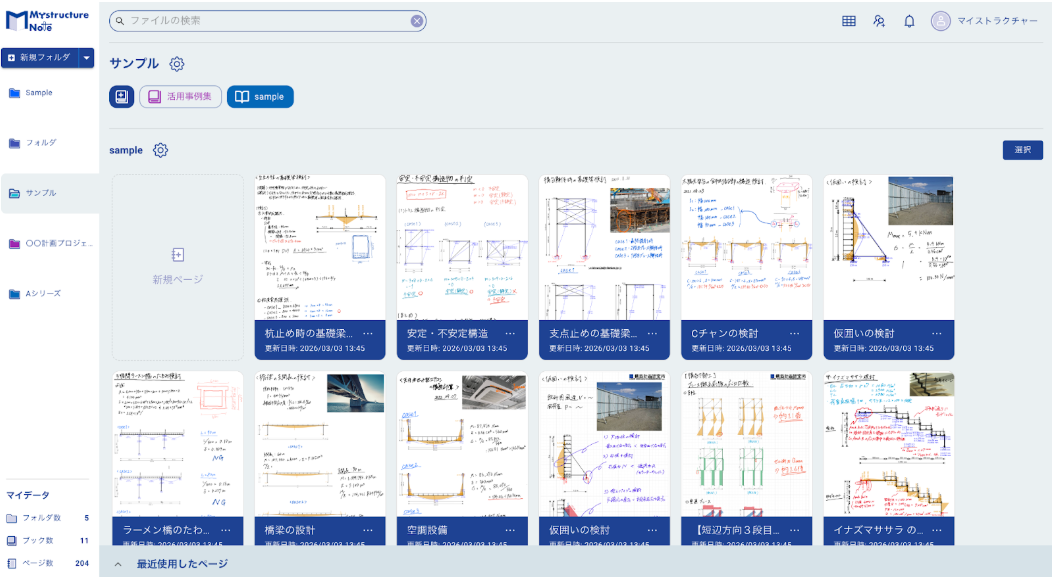The image size is (1052, 577).
Task: Switch to the sample book tab
Action: [x=260, y=96]
